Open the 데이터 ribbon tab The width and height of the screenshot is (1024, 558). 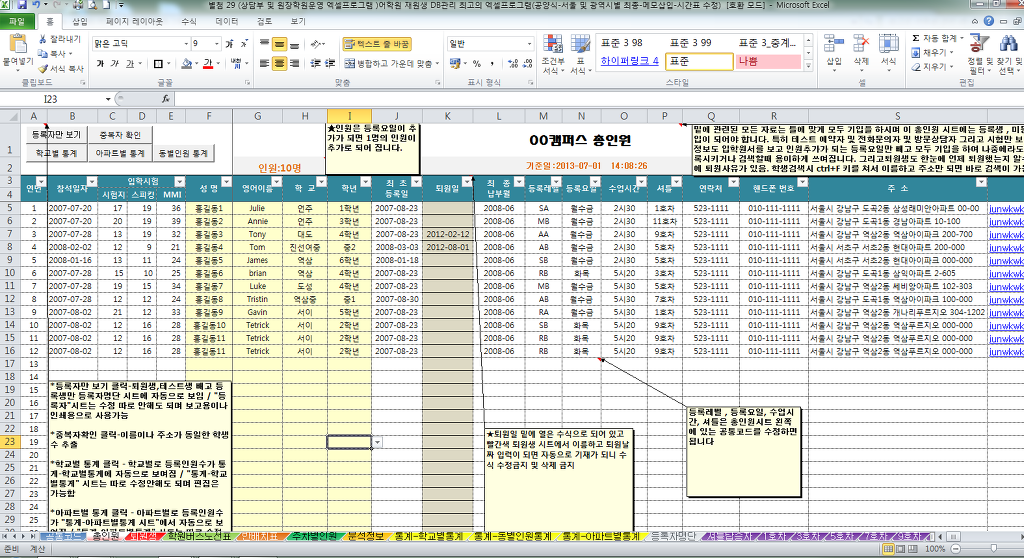click(x=227, y=20)
